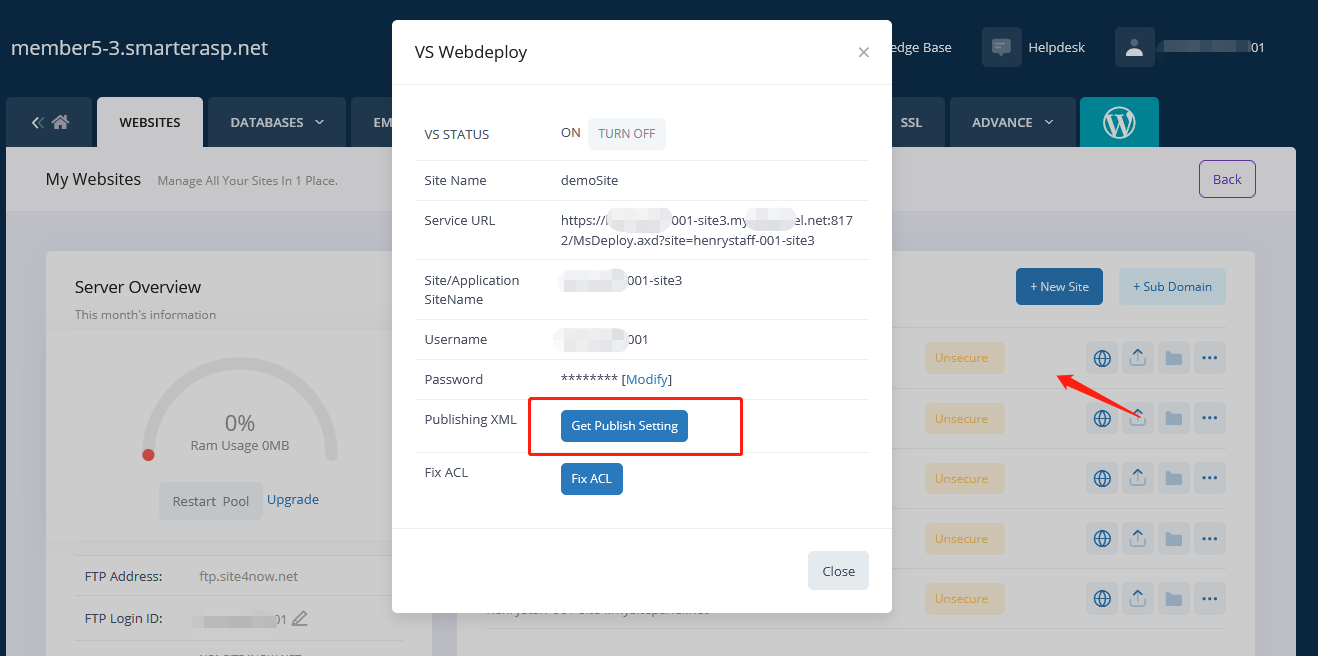Screen dimensions: 1318x656
Task: Edit FTP Login ID with pencil icon
Action: pos(299,619)
